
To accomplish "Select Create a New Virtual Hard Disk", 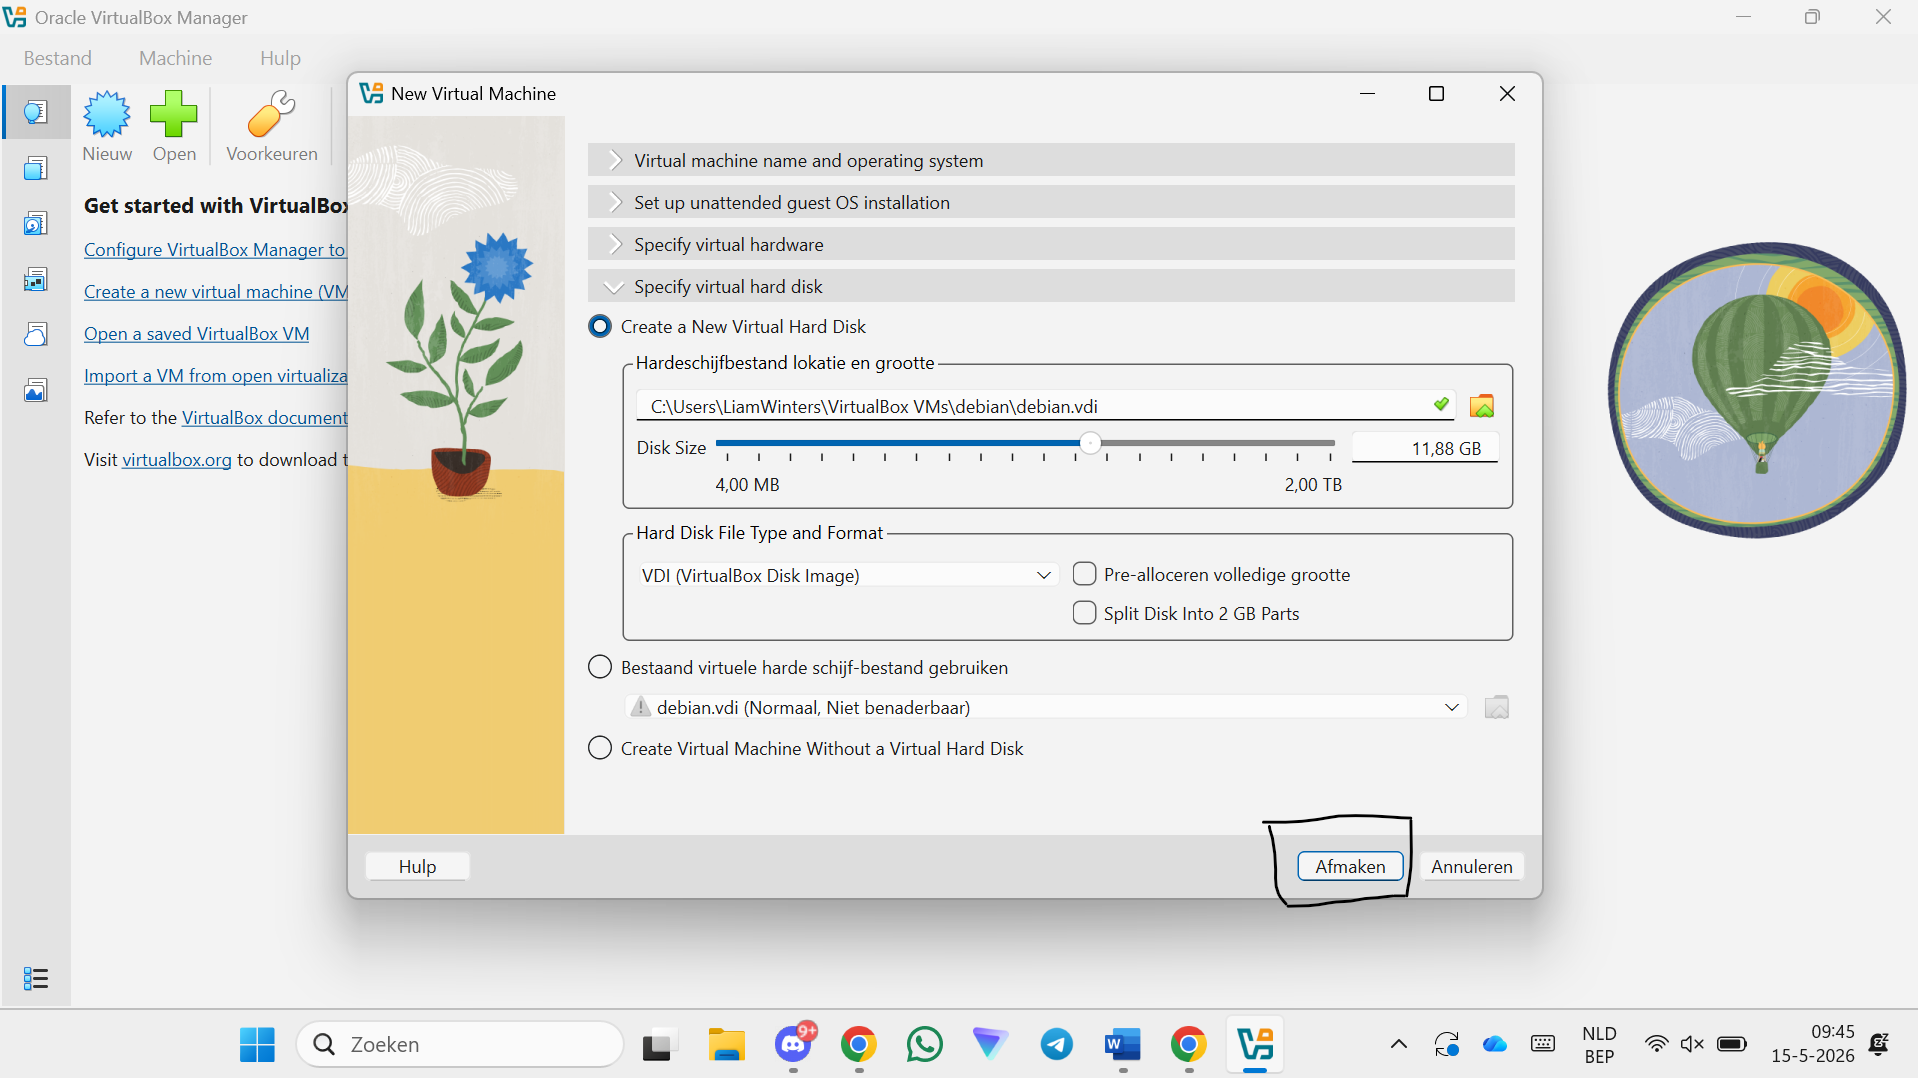I will pyautogui.click(x=600, y=327).
